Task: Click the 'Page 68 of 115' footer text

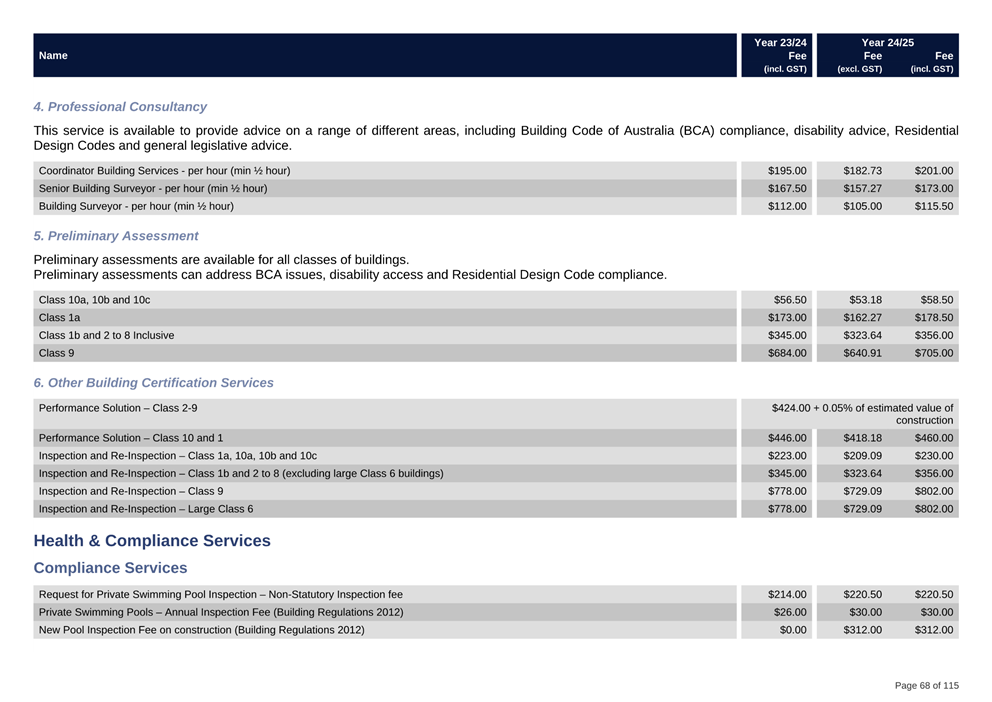Action: click(x=926, y=686)
